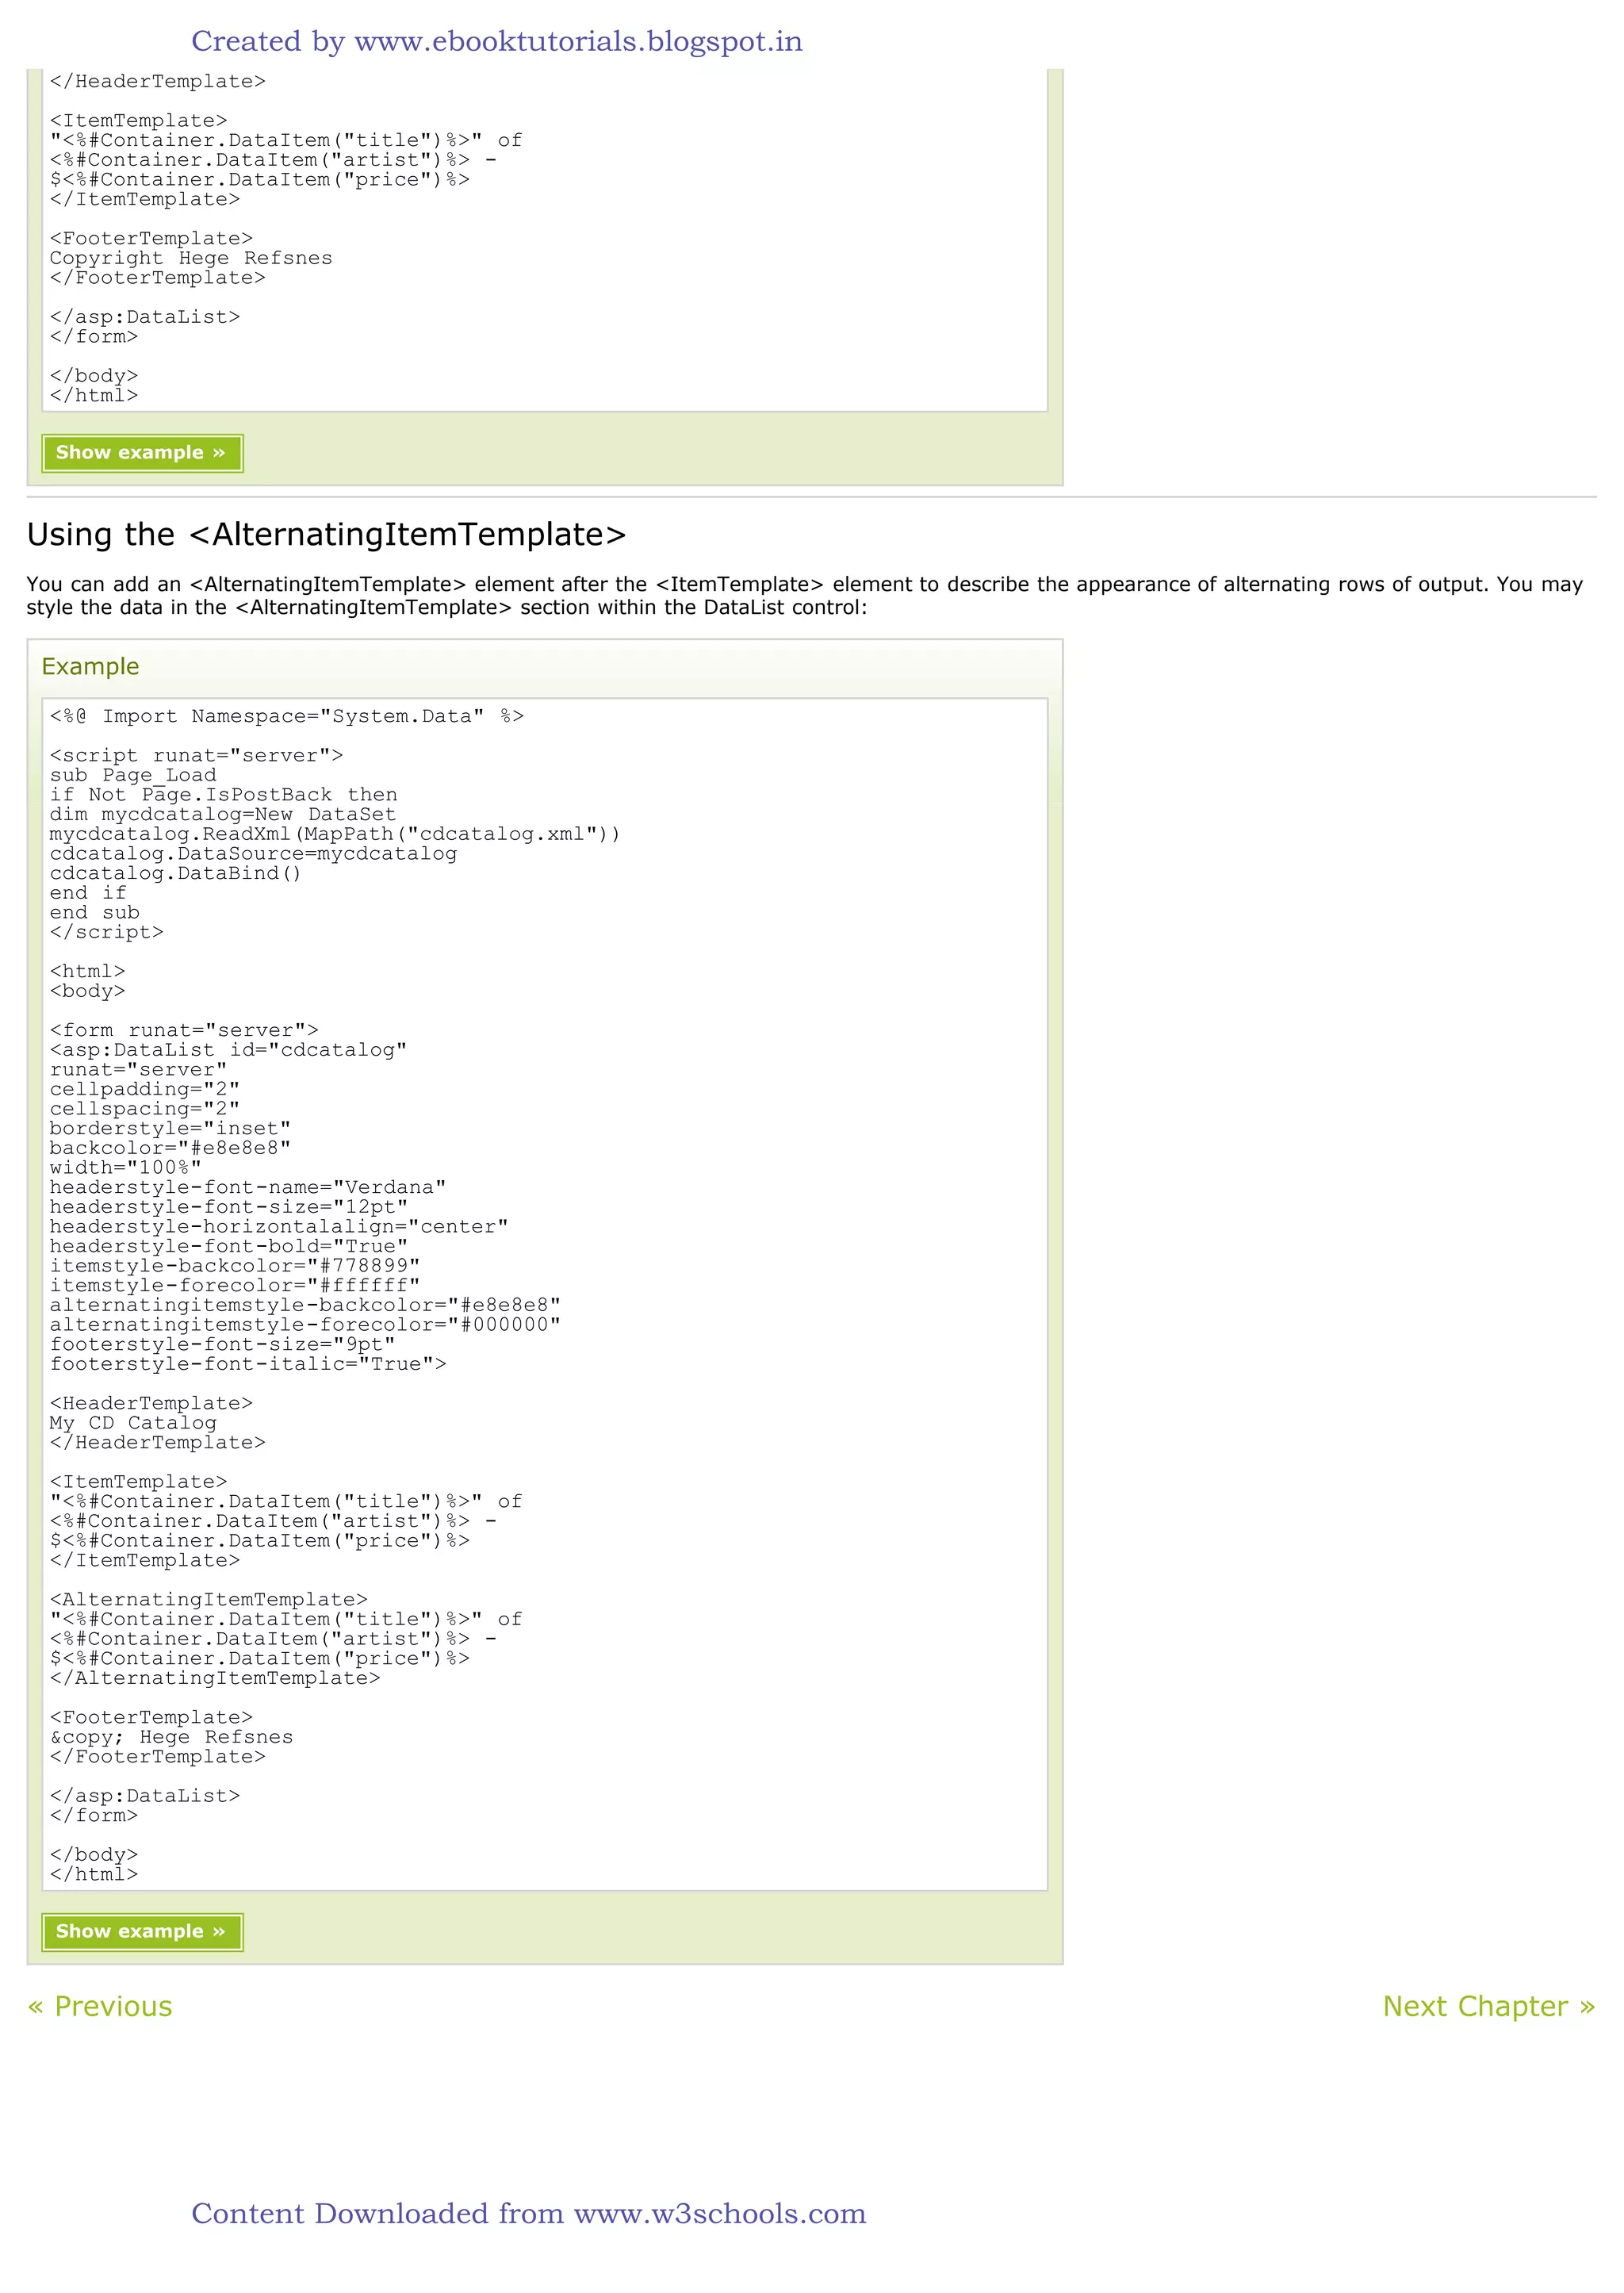
Task: Click the 'headerstyle-horizontalalign="center"' line
Action: pos(279,1227)
